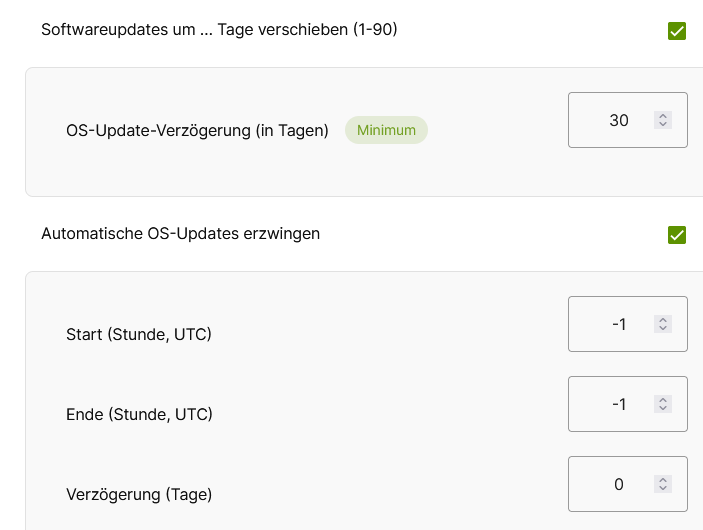
Task: Focus the Start (Stunde, UTC) number field
Action: pyautogui.click(x=628, y=324)
